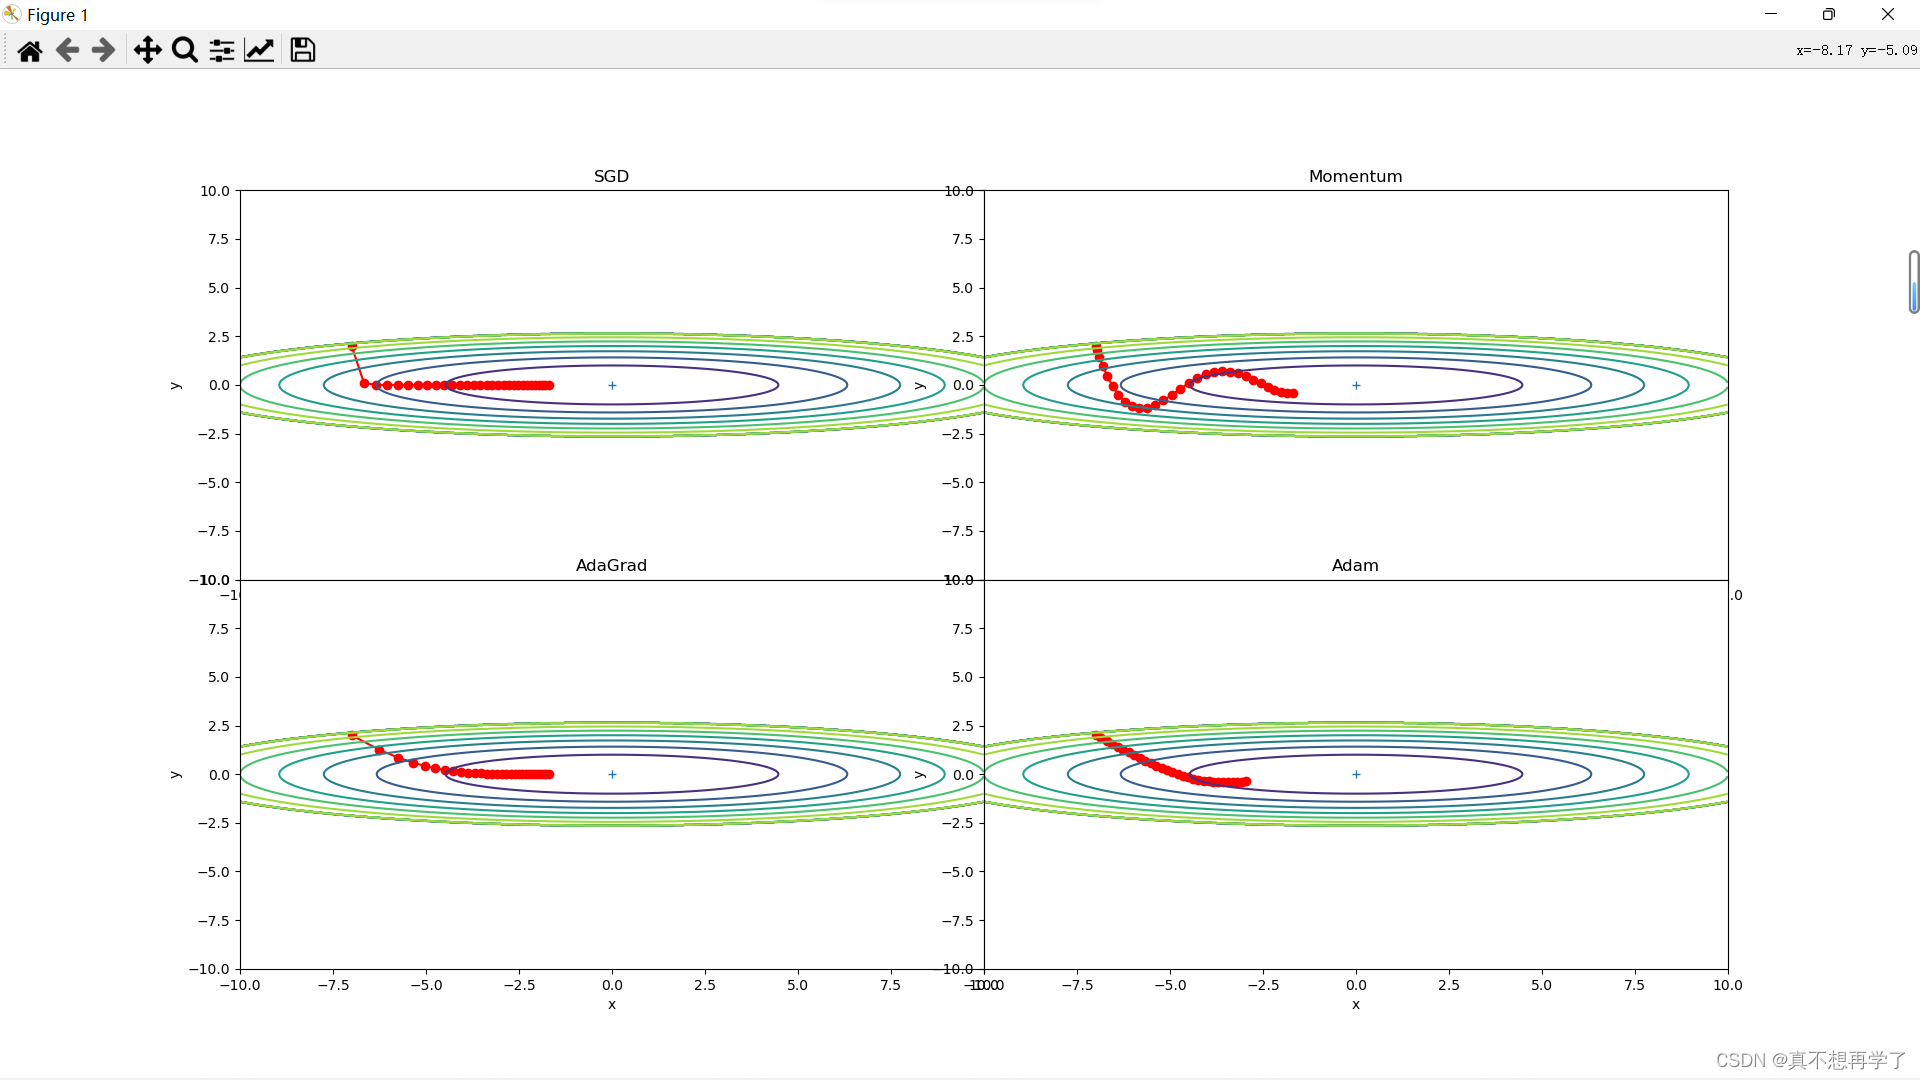Click the minimum marker in SGD plot
The height and width of the screenshot is (1080, 1920).
612,385
